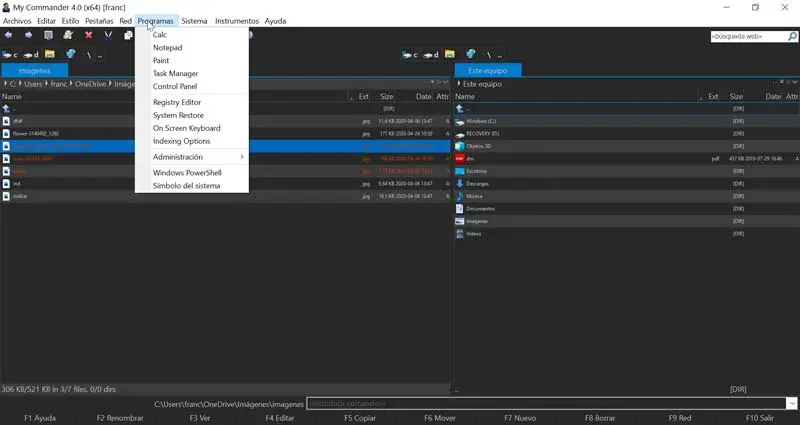Select Símbolo del sistema entry

(x=192, y=186)
